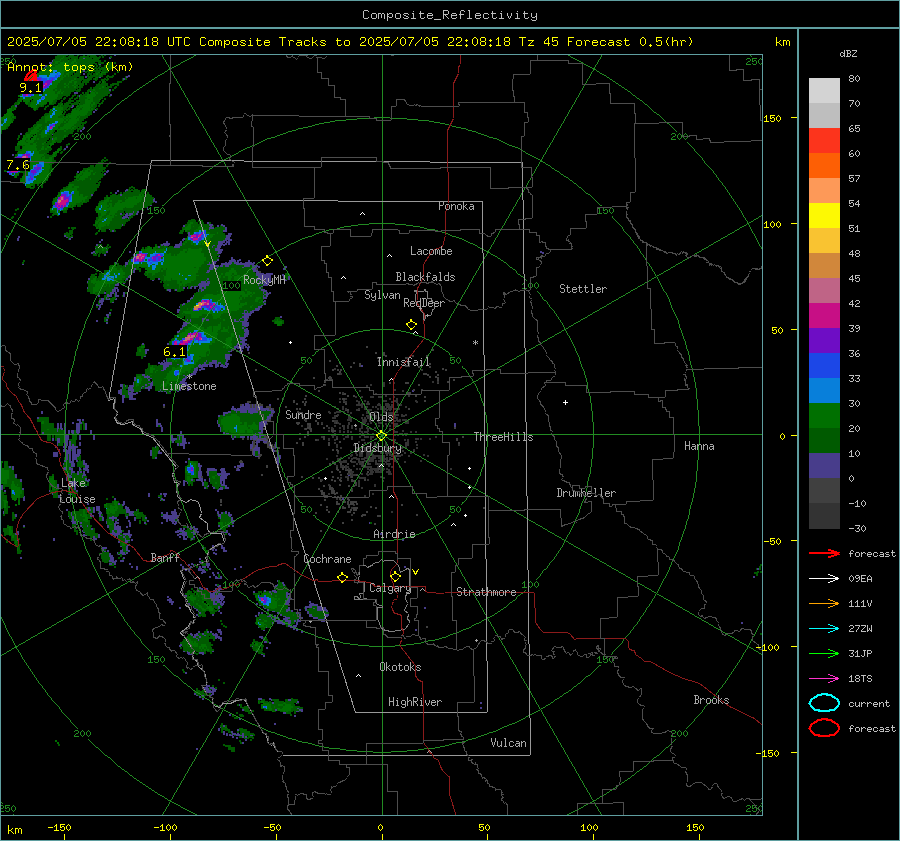Click the cyan current ellipse icon
The image size is (900, 841).
tap(824, 703)
